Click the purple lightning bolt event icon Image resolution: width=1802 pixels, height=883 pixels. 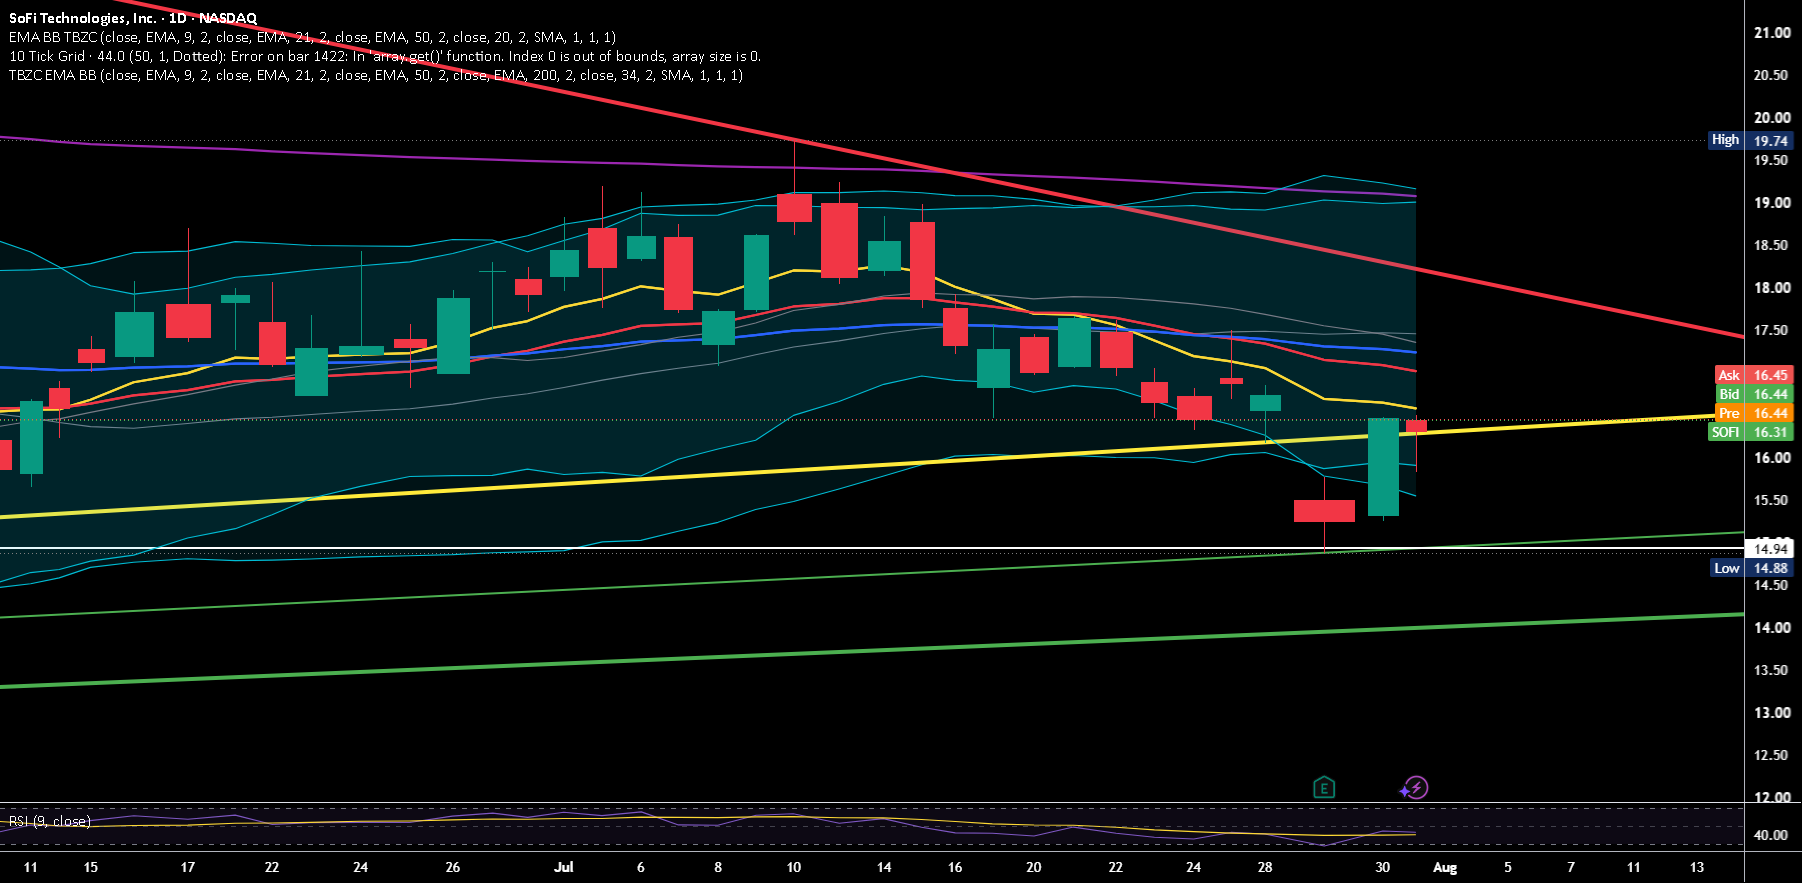[x=1414, y=788]
